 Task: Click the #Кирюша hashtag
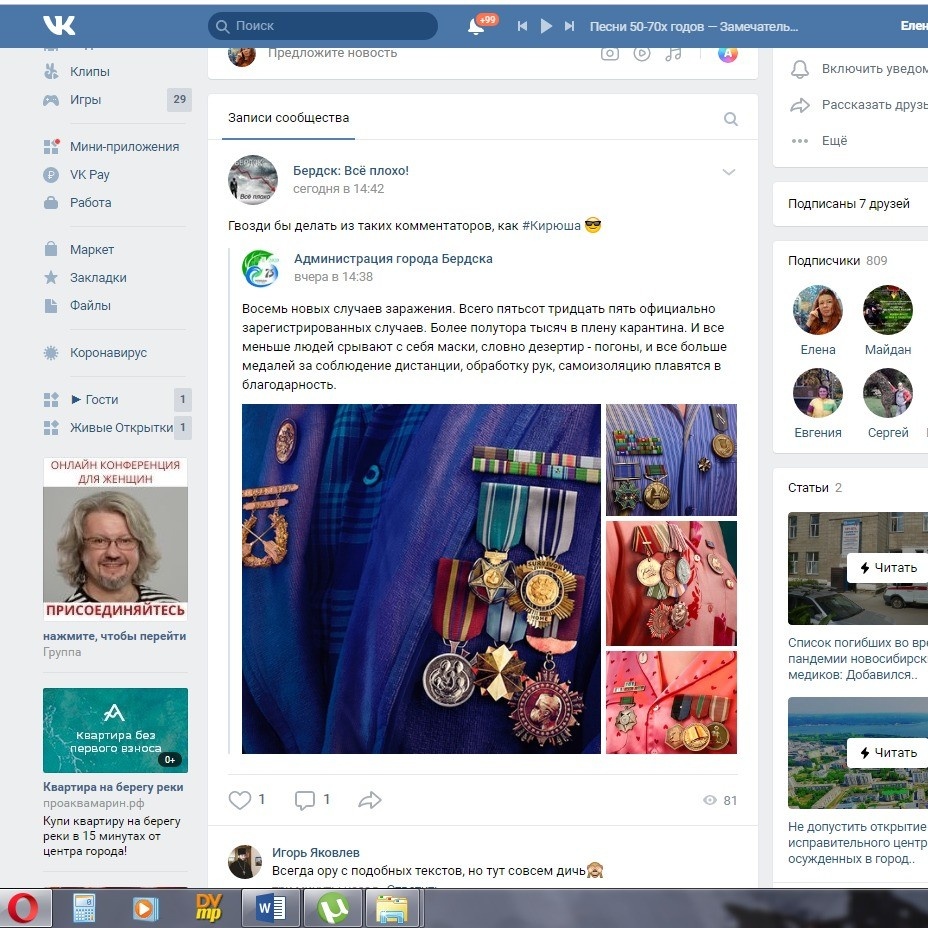551,225
